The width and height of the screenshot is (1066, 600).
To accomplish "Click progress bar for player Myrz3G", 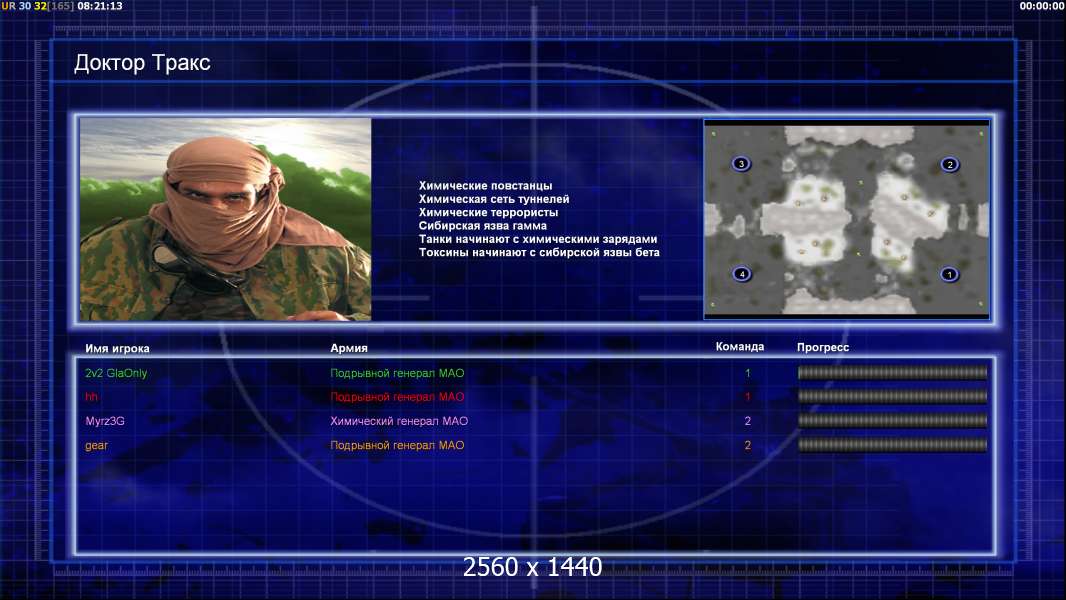I will pyautogui.click(x=892, y=421).
